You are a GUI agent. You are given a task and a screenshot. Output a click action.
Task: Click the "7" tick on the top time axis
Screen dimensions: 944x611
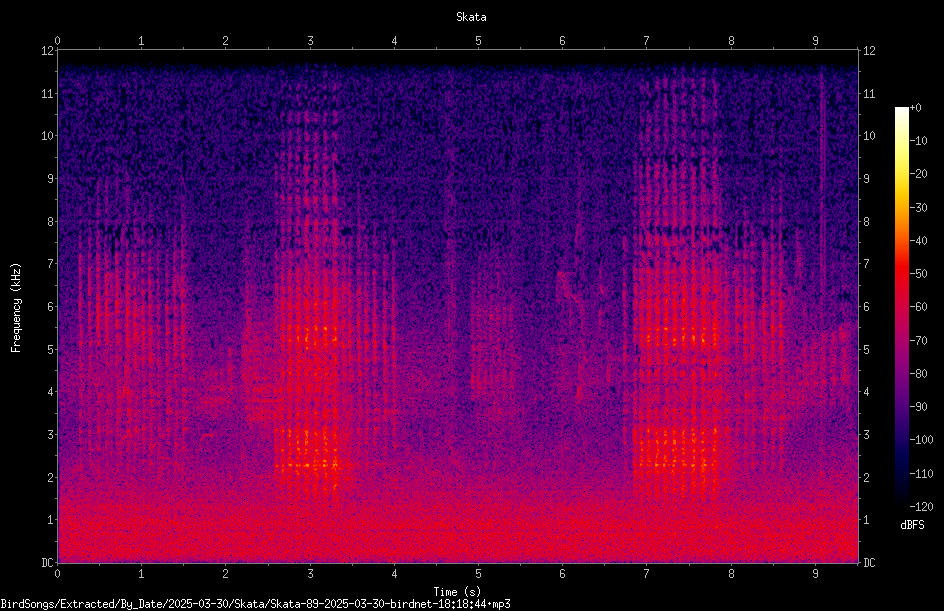coord(647,41)
